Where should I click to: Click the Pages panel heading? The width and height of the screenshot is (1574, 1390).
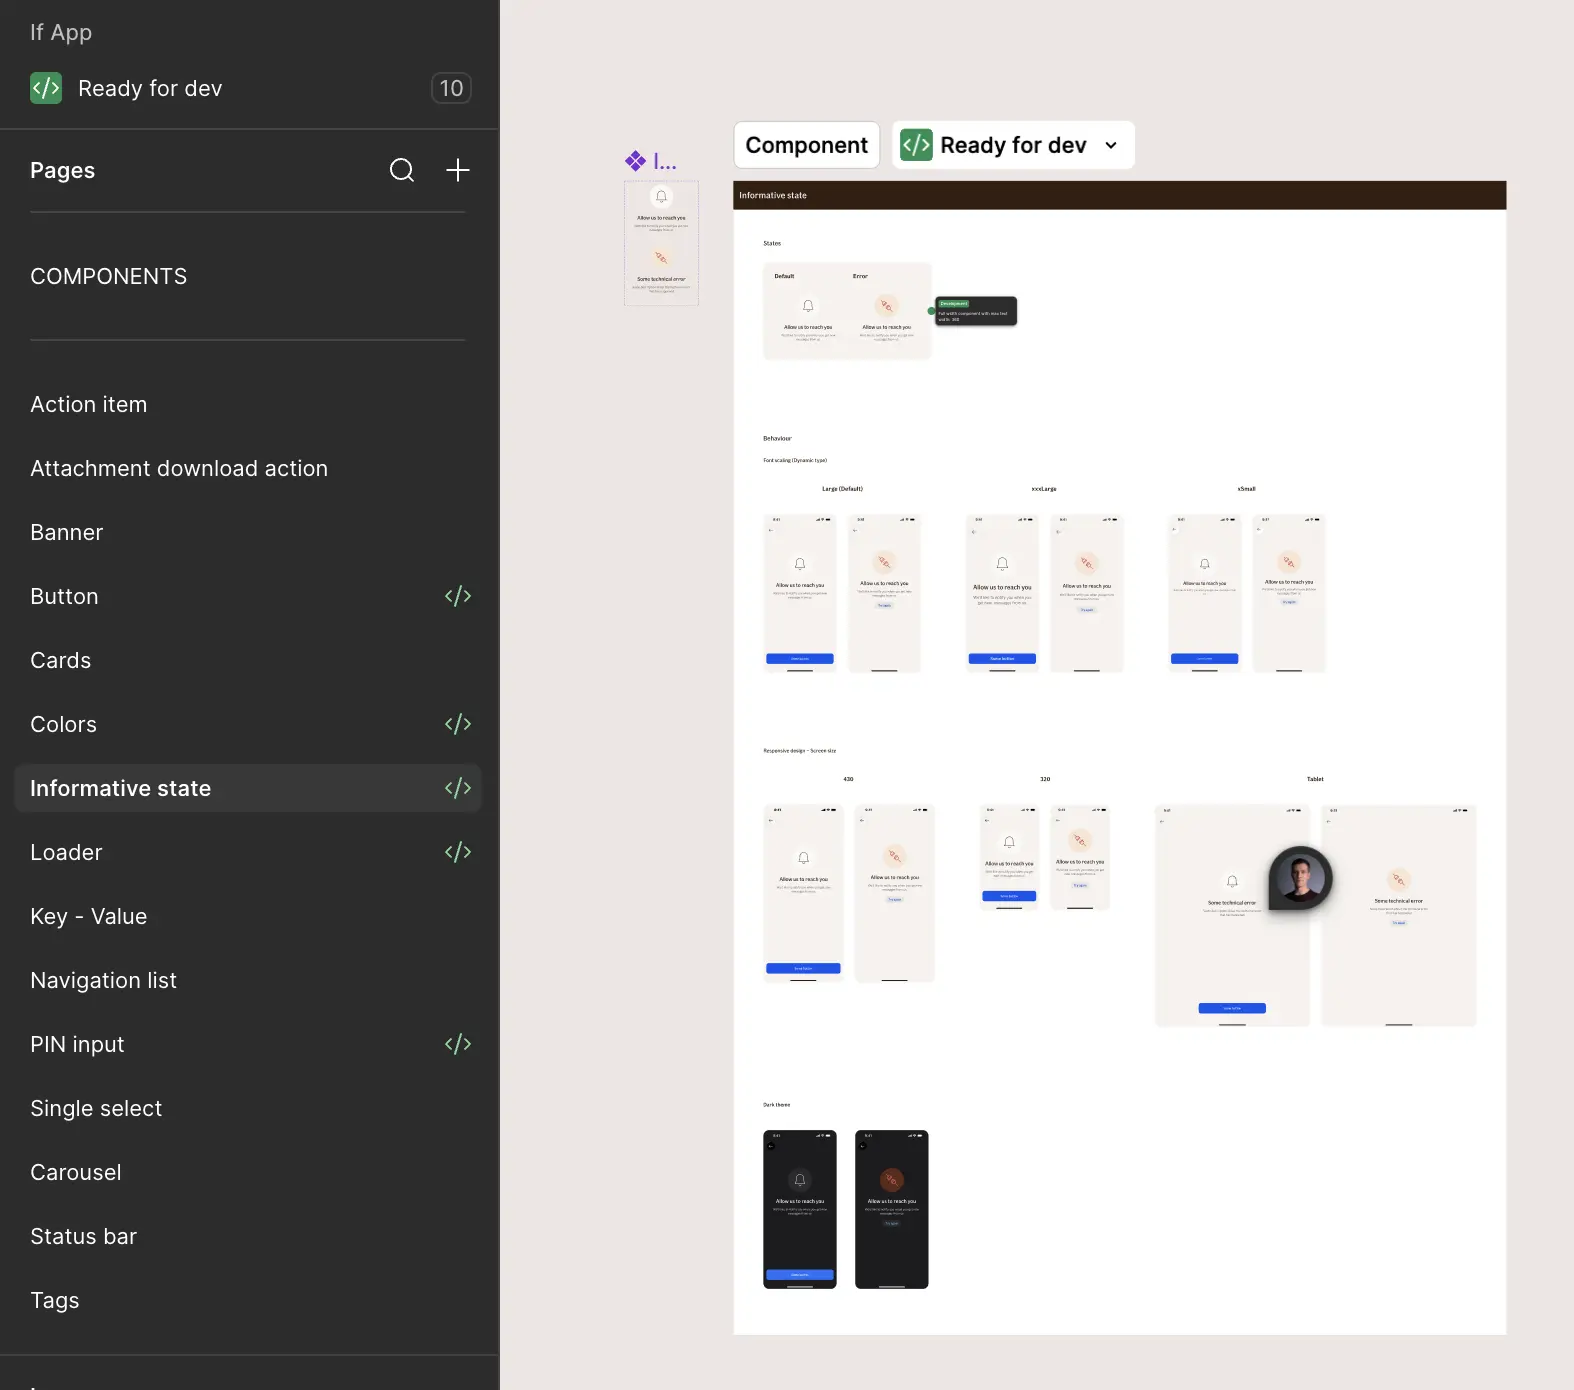[62, 170]
